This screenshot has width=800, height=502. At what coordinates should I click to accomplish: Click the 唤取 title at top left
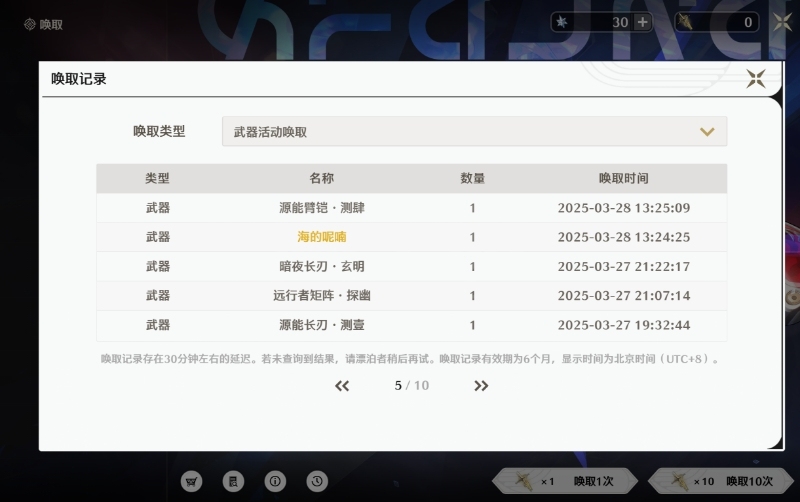(x=51, y=24)
